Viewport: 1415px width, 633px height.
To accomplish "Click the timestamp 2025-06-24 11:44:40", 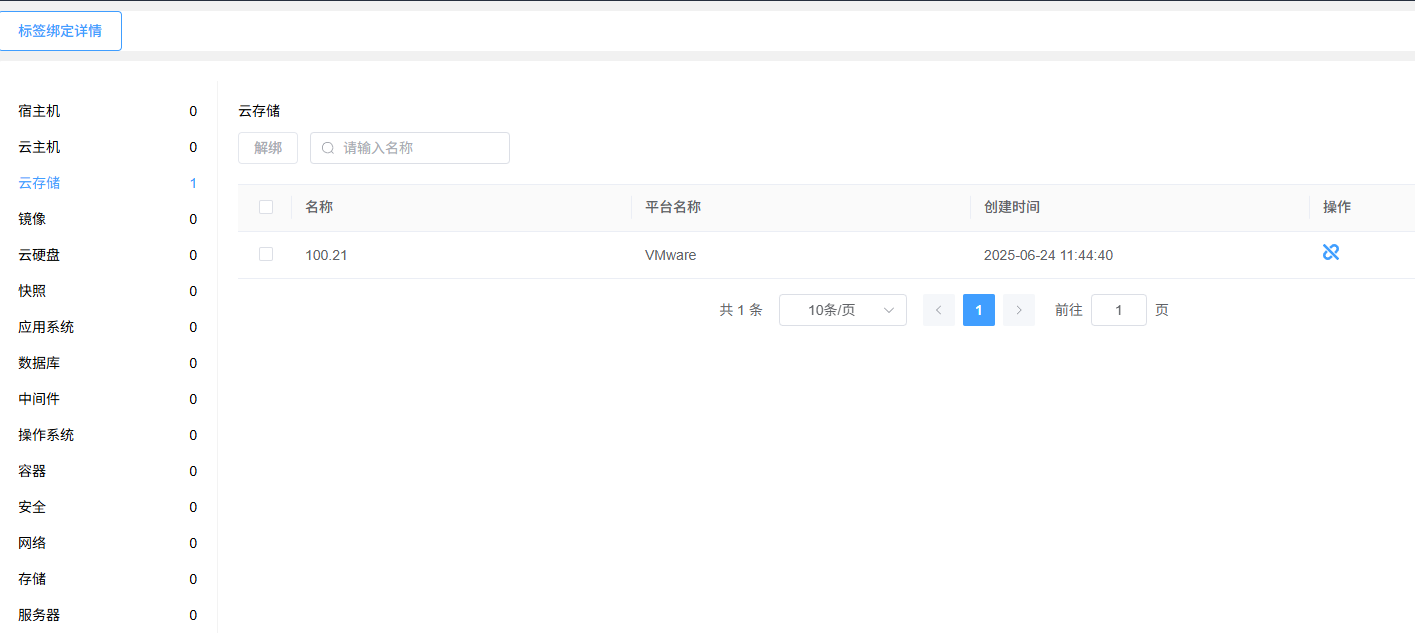I will pyautogui.click(x=1048, y=255).
